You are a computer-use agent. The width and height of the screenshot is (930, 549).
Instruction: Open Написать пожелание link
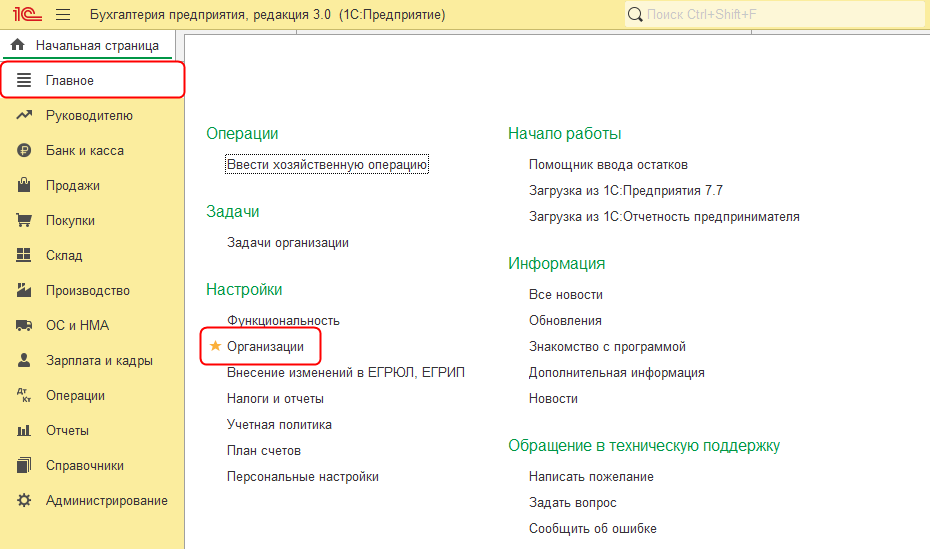[x=591, y=477]
